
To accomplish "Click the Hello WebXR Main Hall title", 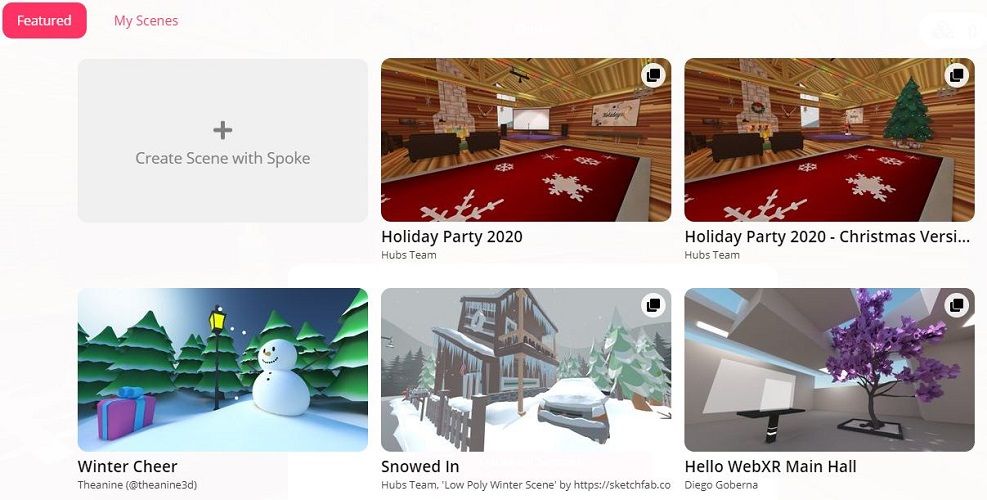I will click(770, 467).
